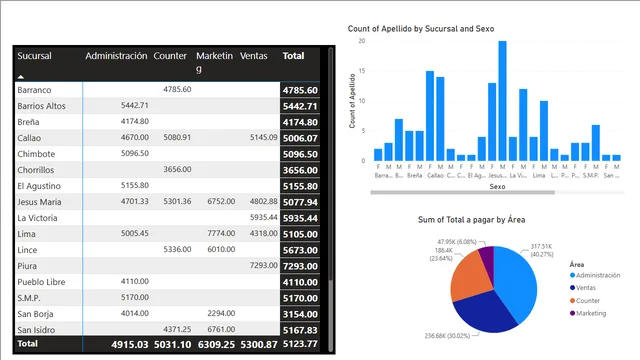Click the Sum of Total a pagar title
The height and width of the screenshot is (360, 640).
tap(471, 220)
